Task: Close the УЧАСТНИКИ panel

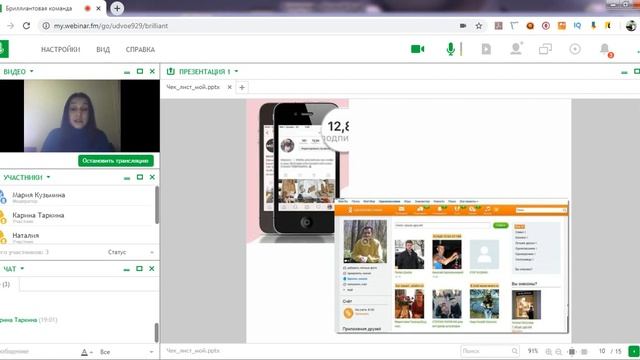Action: click(x=152, y=177)
